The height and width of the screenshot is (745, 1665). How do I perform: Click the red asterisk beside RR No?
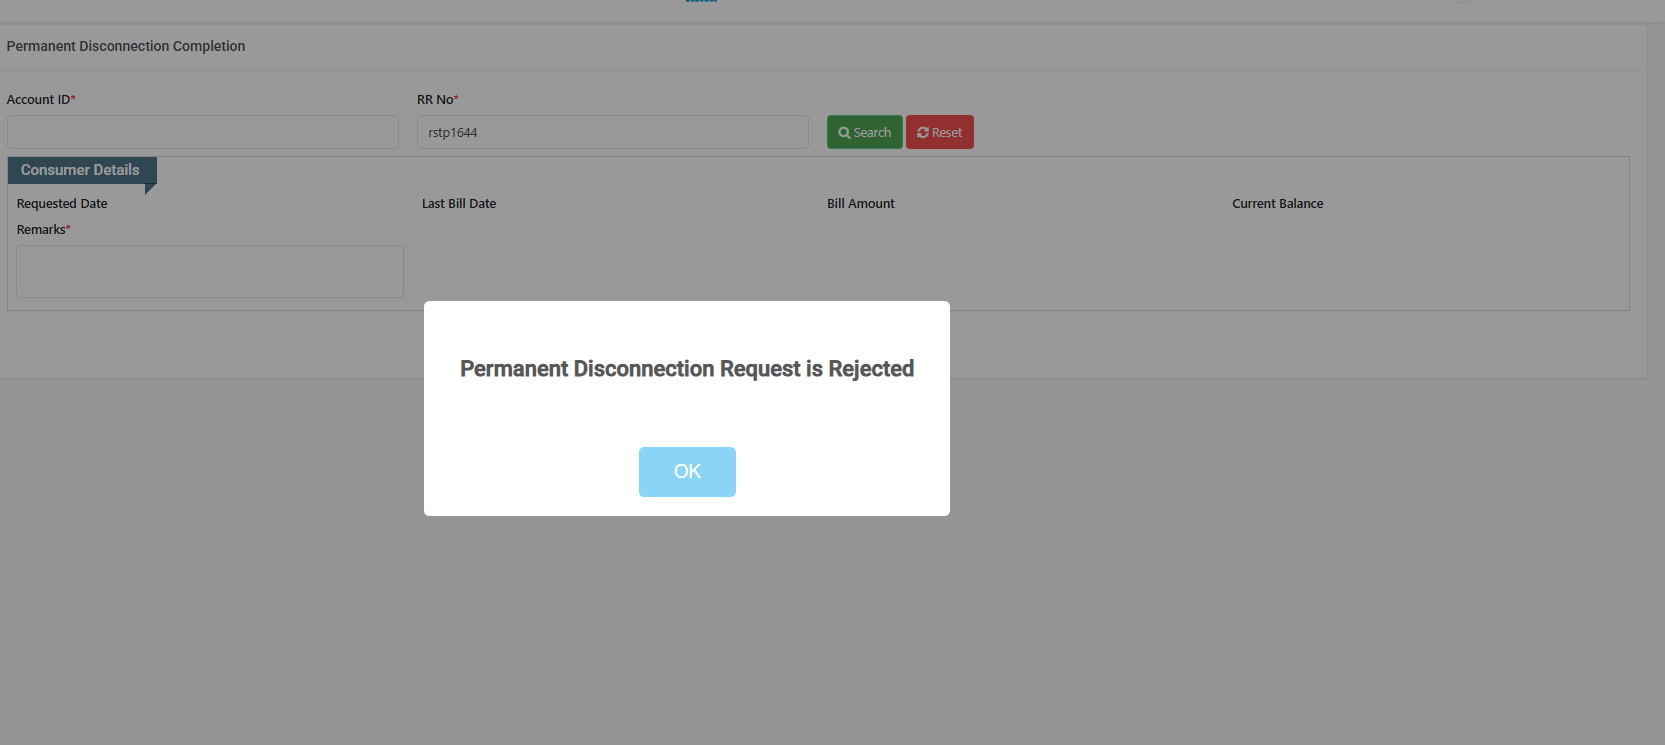[x=456, y=99]
